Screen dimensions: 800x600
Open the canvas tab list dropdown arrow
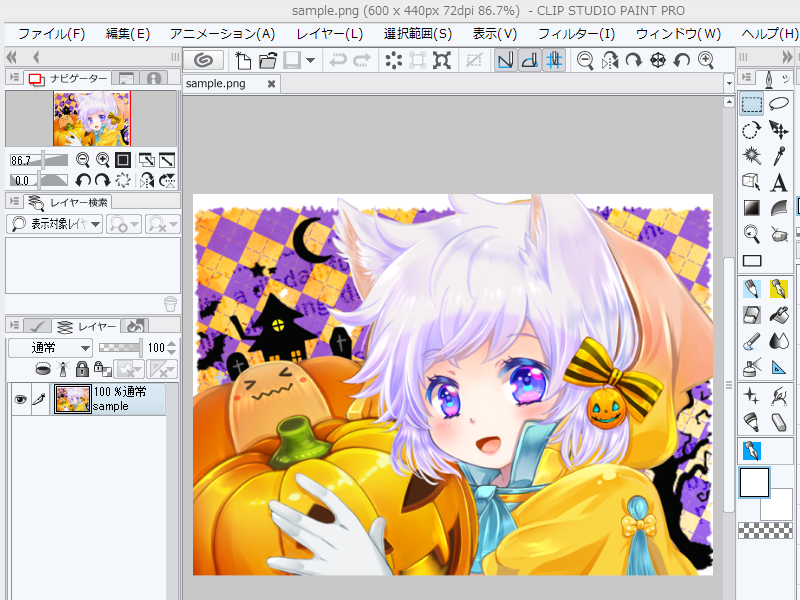[729, 83]
